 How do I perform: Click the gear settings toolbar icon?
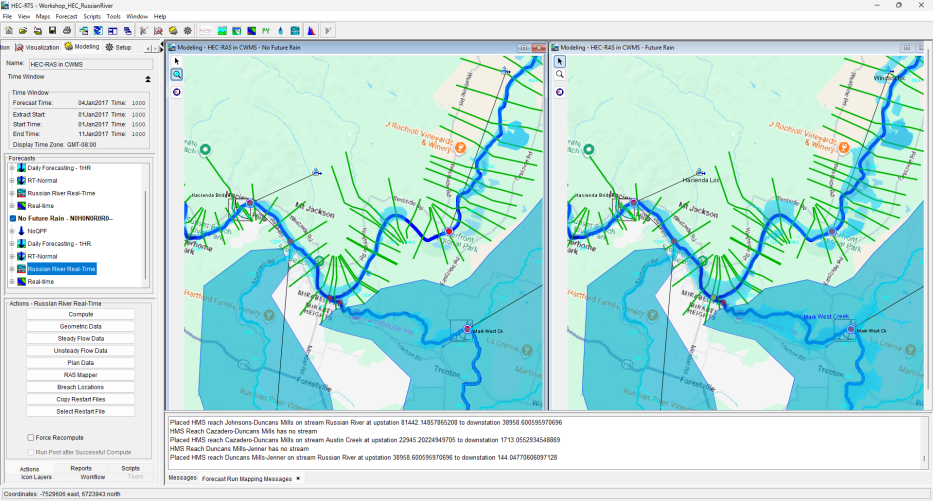point(188,30)
